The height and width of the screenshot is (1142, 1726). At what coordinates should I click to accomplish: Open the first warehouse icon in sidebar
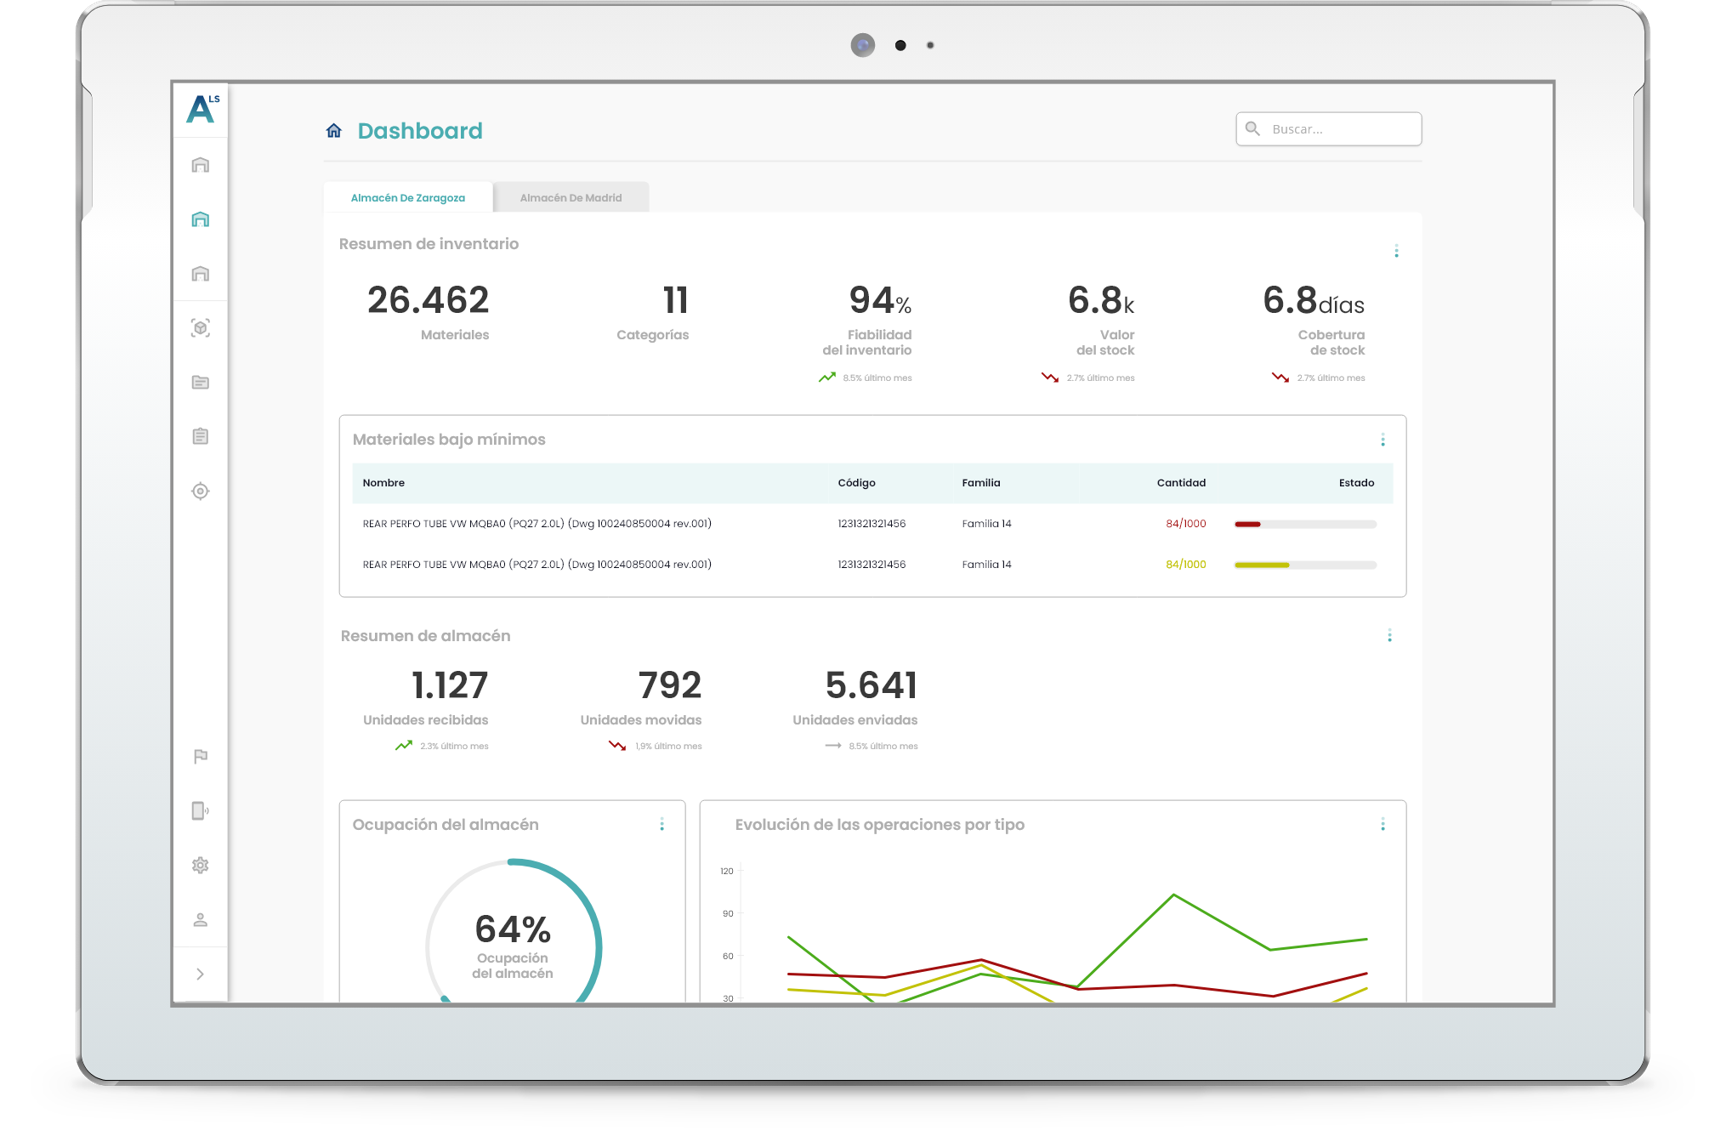coord(200,165)
